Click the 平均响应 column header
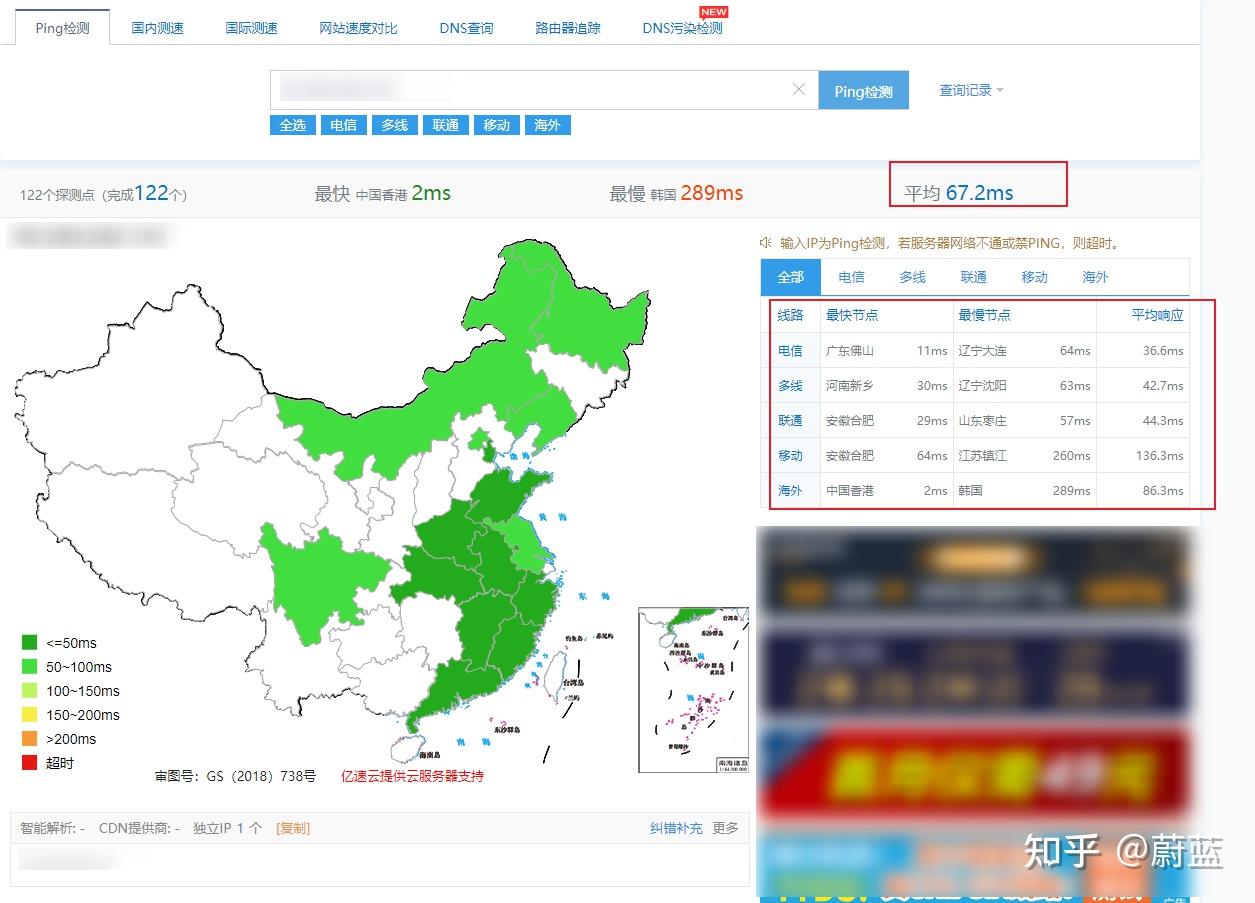The image size is (1255, 903). click(x=1157, y=315)
